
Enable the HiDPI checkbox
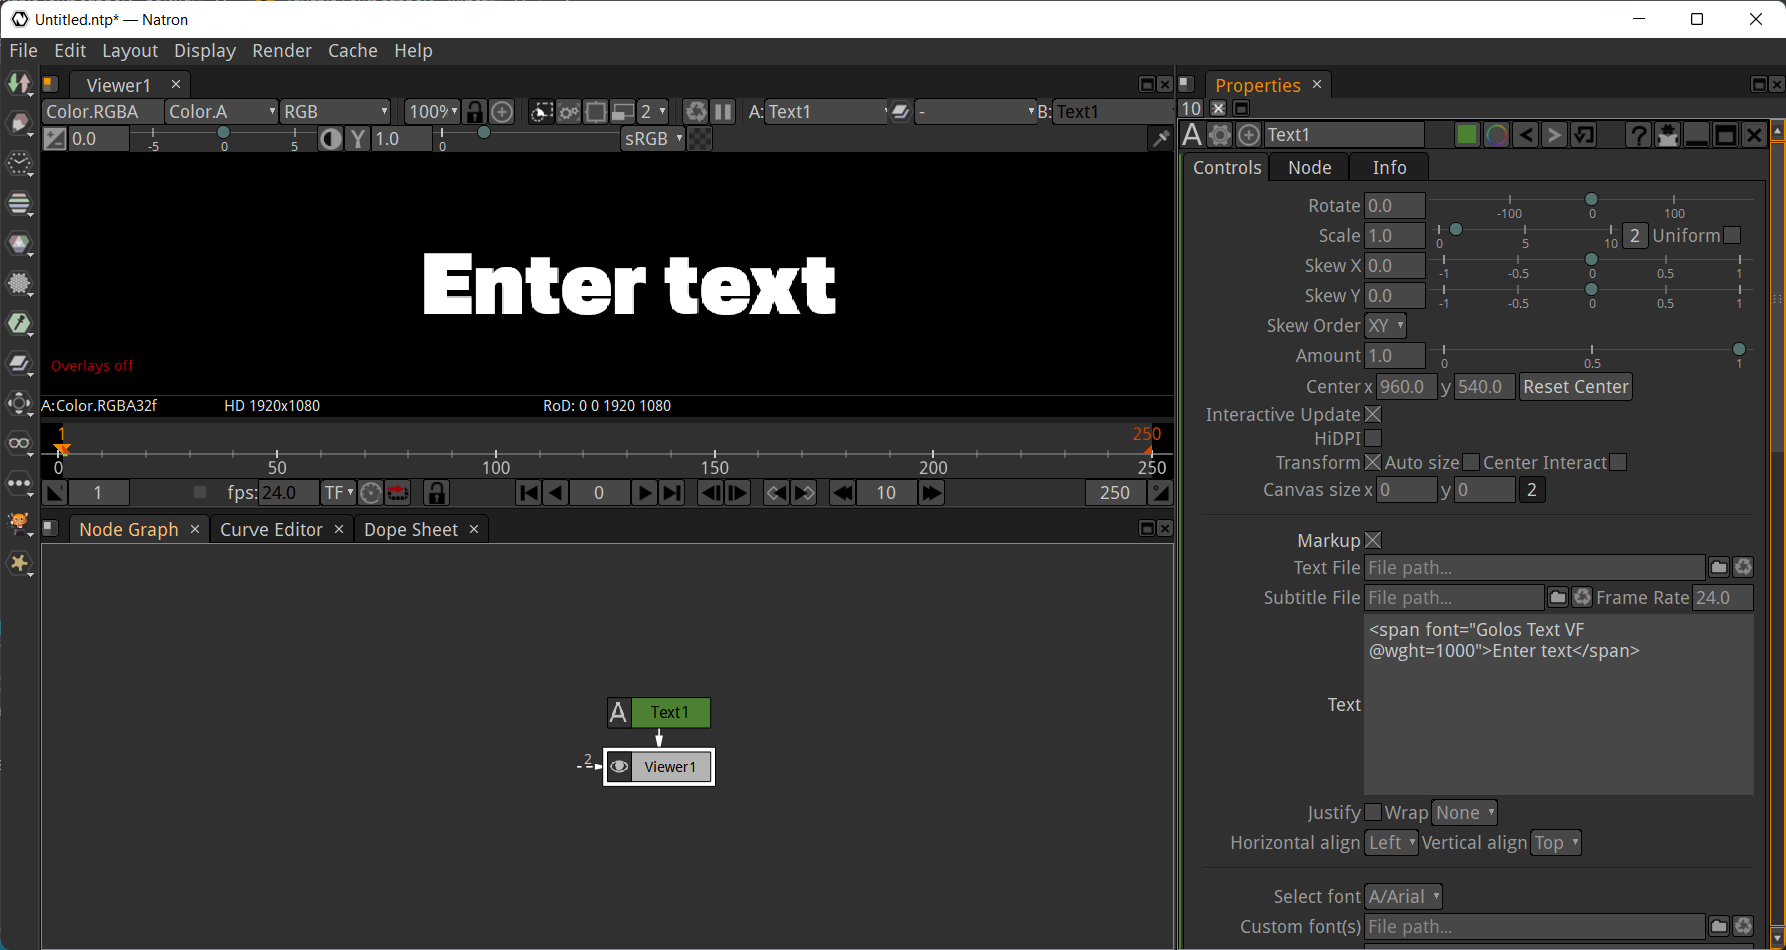tap(1373, 439)
